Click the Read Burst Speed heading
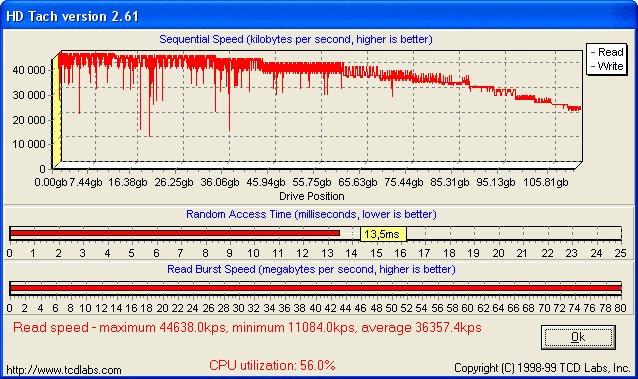Image resolution: width=638 pixels, height=379 pixels. click(311, 269)
